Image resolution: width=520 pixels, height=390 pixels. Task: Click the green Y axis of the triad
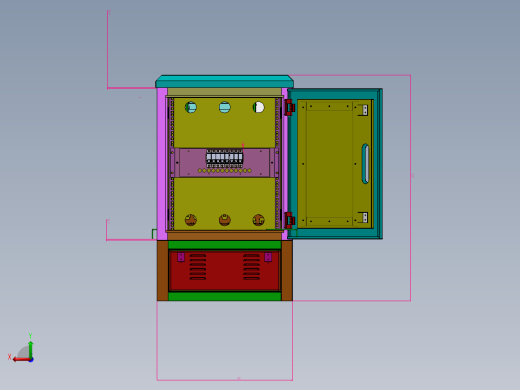[x=30, y=349]
